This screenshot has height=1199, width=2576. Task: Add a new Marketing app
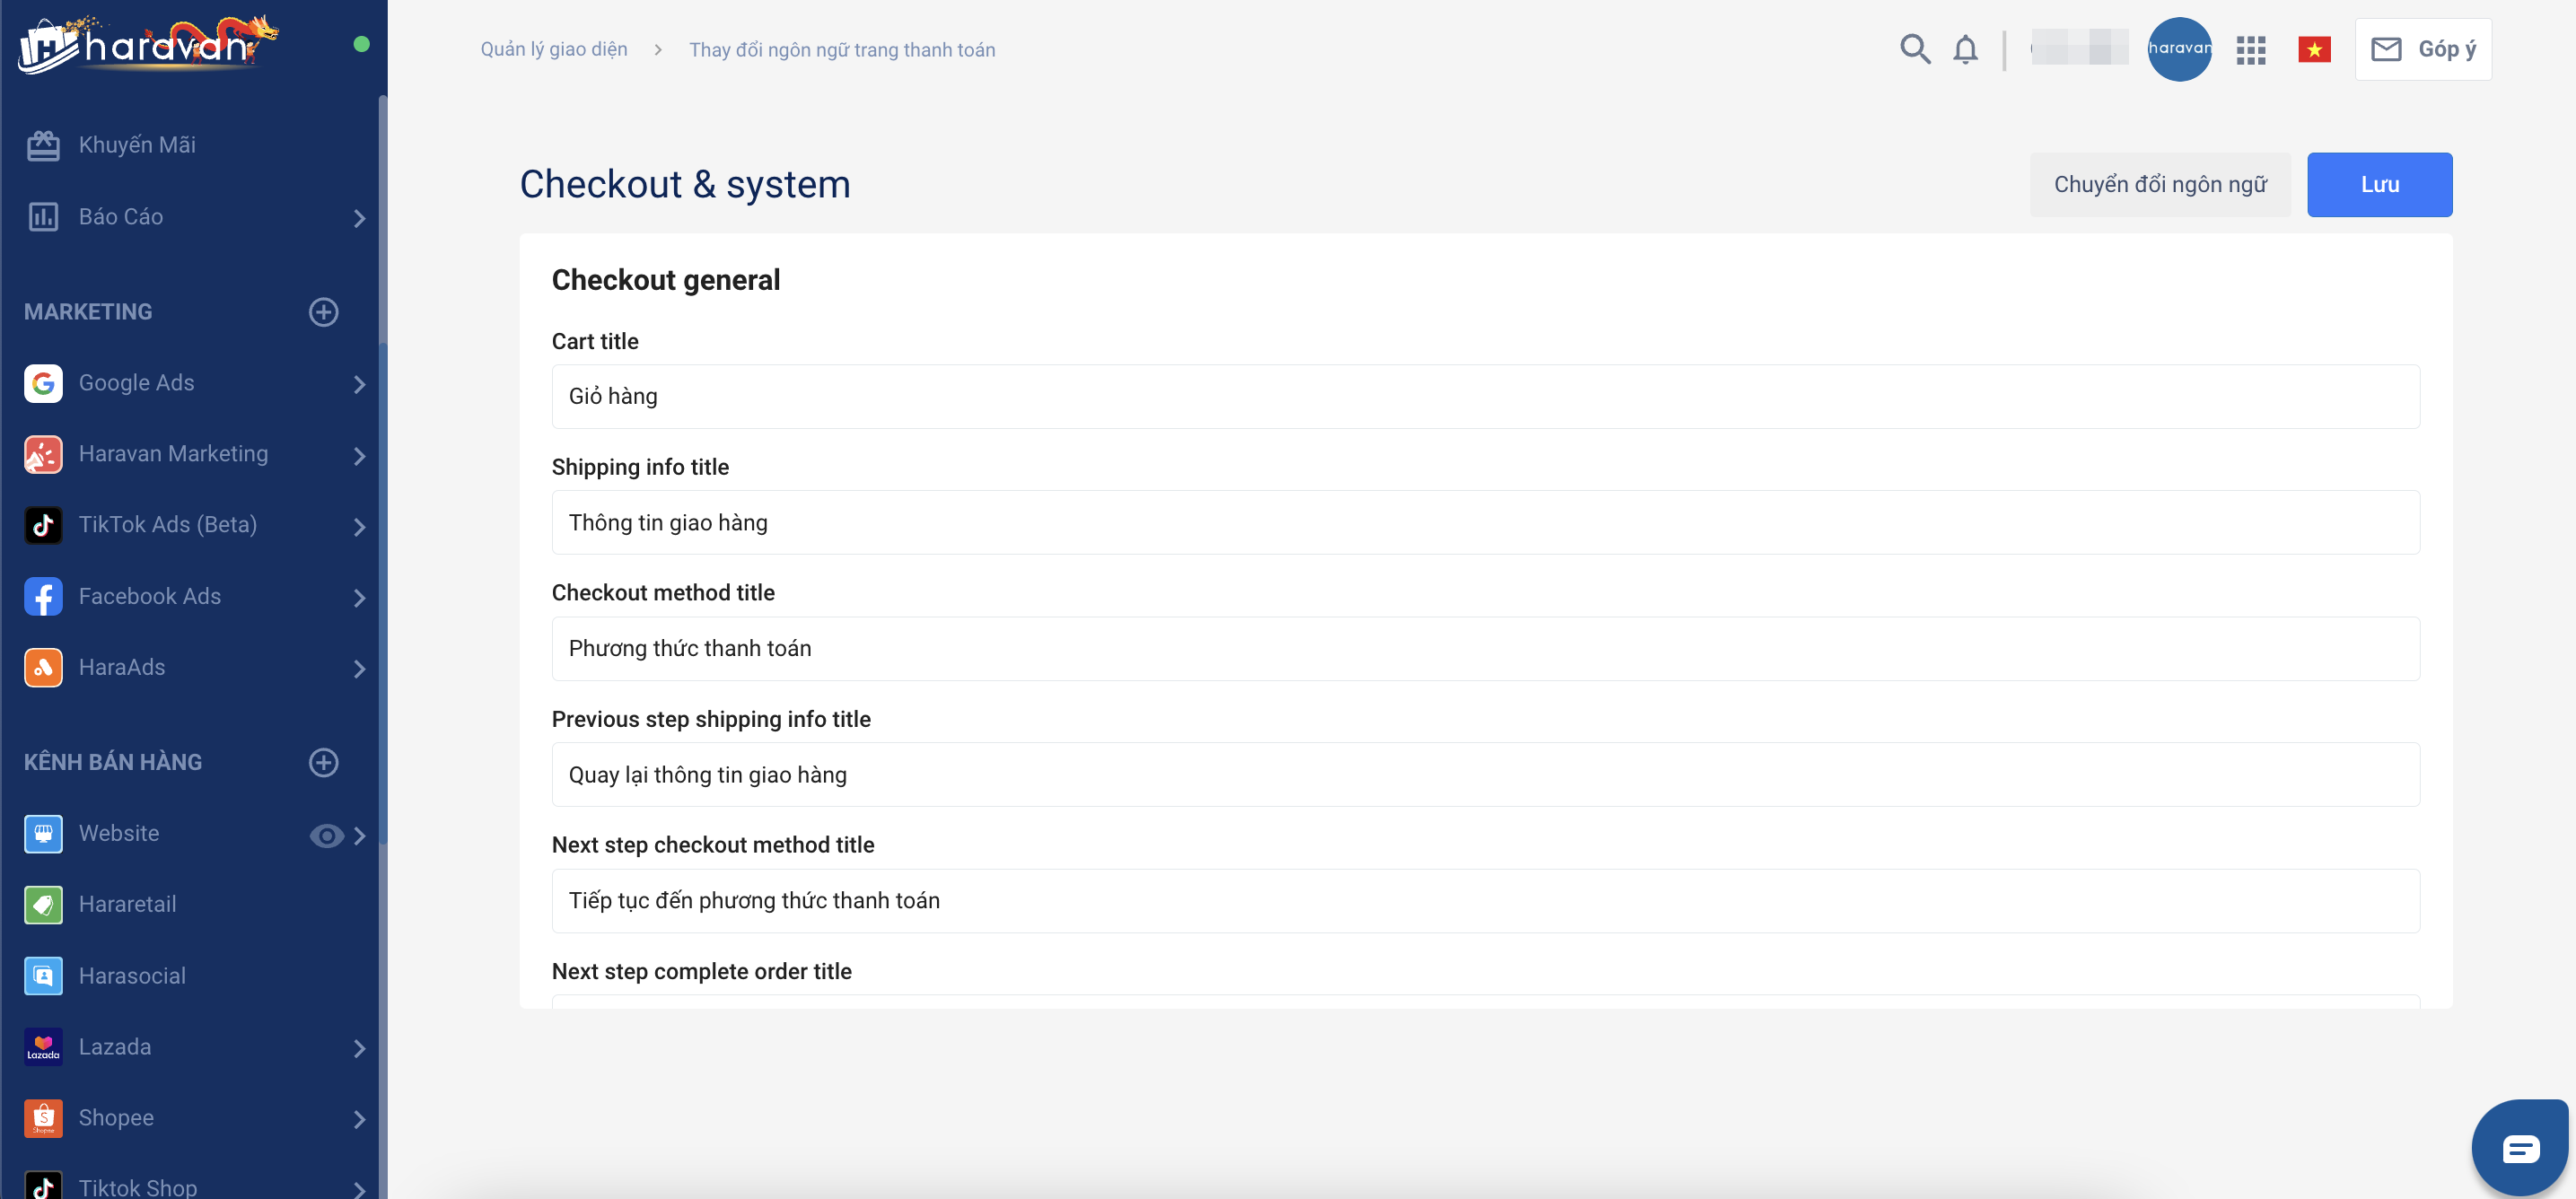coord(323,312)
